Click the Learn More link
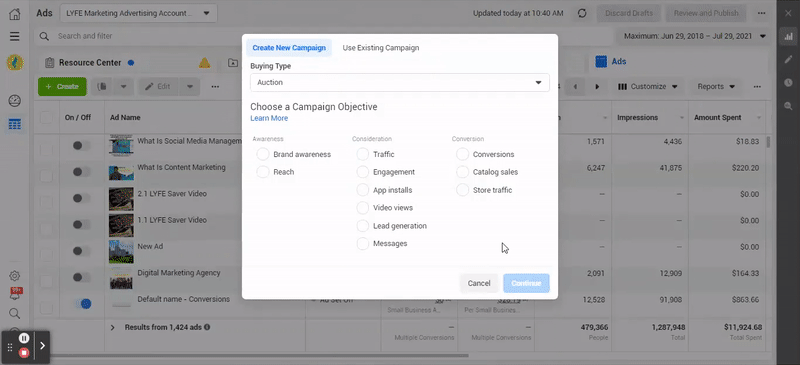This screenshot has height=365, width=800. (269, 118)
